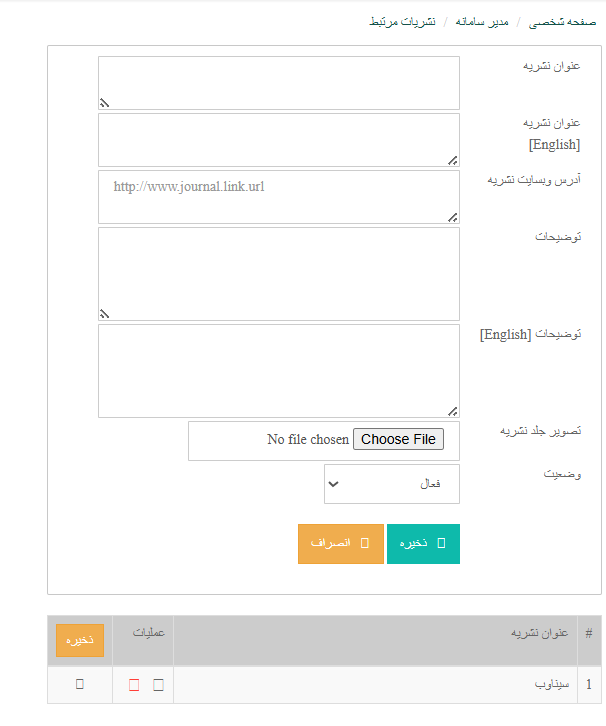The height and width of the screenshot is (726, 606).
Task: Select the نشریات مرتبط breadcrumb item
Action: pos(403,21)
